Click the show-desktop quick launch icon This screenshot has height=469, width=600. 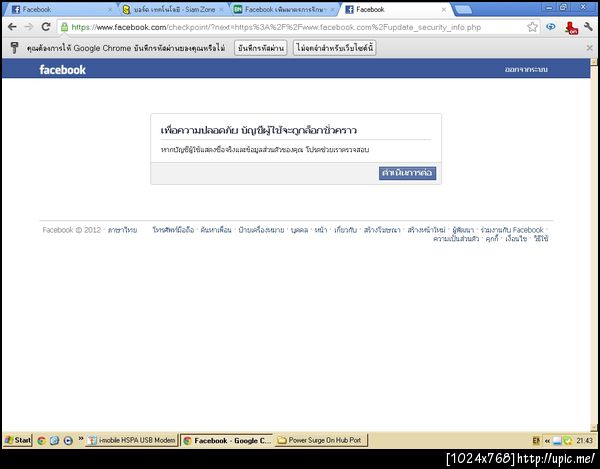coord(55,441)
